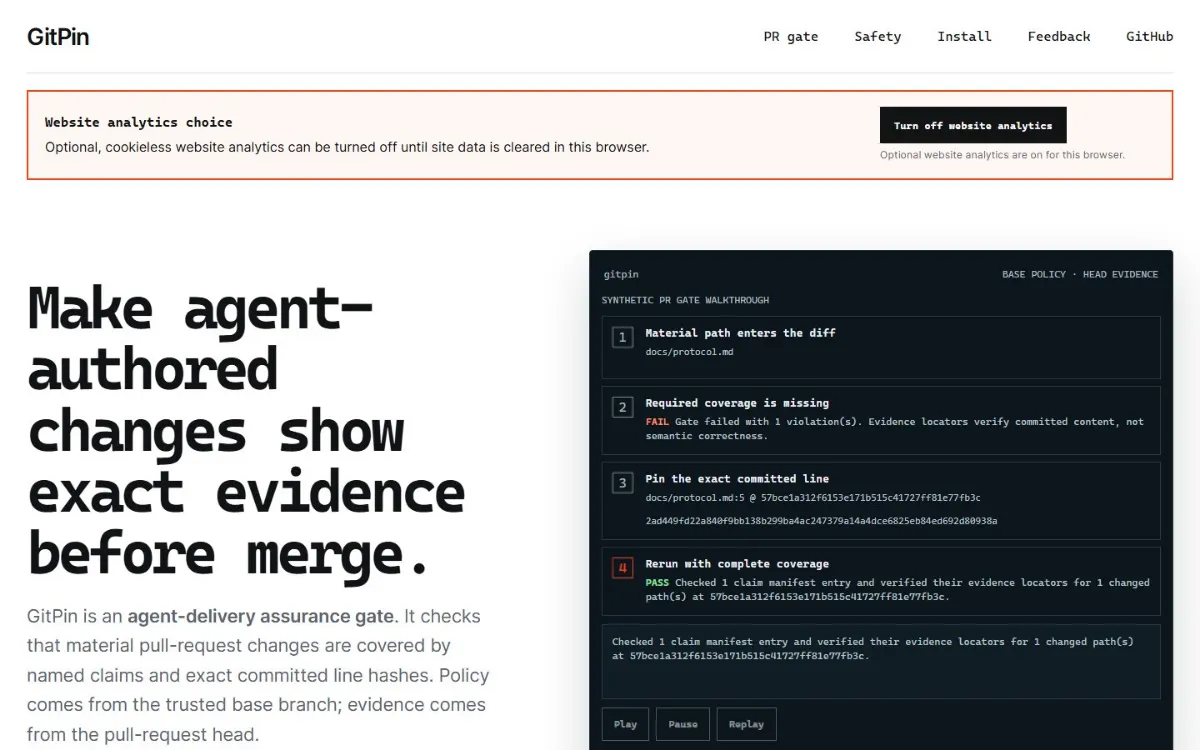Click the 'Make agent-authored changes' main headline

(247, 430)
